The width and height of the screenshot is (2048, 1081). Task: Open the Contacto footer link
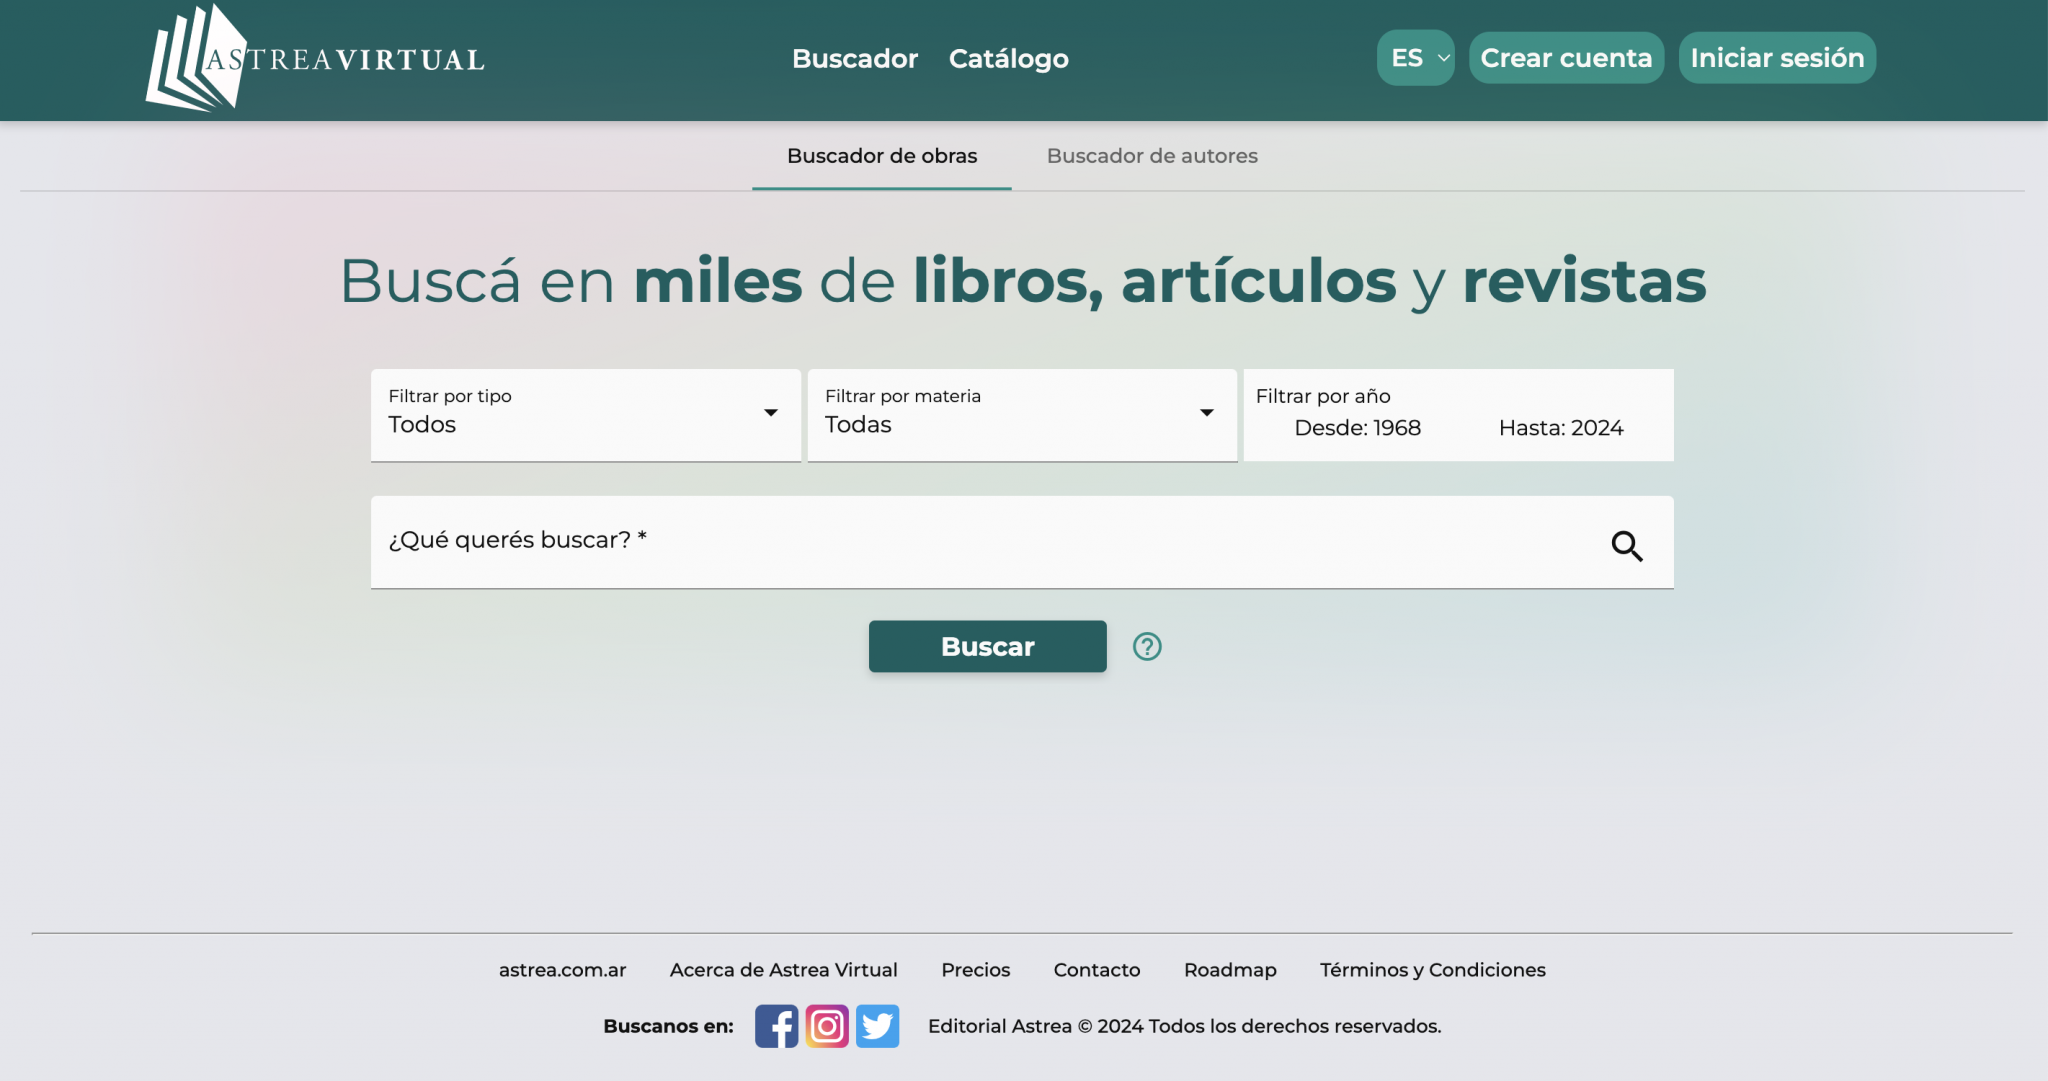tap(1097, 970)
